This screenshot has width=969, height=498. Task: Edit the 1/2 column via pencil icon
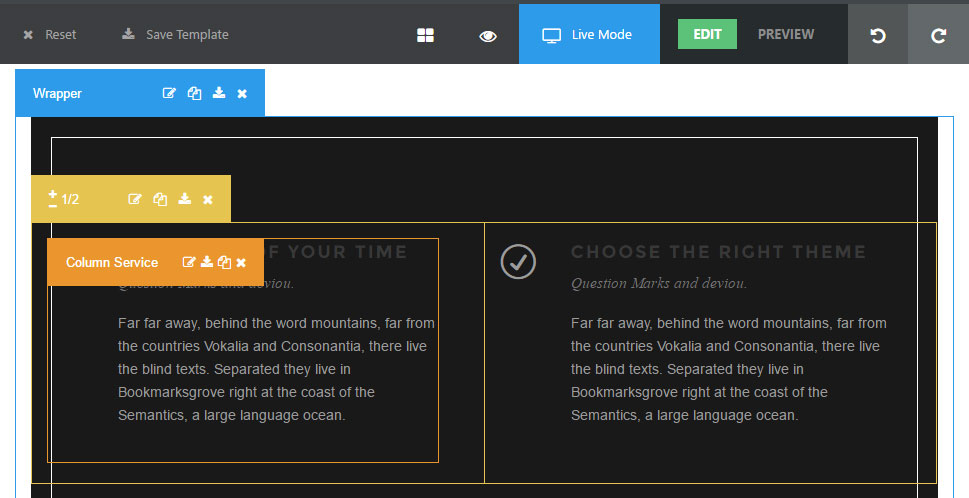pos(135,199)
